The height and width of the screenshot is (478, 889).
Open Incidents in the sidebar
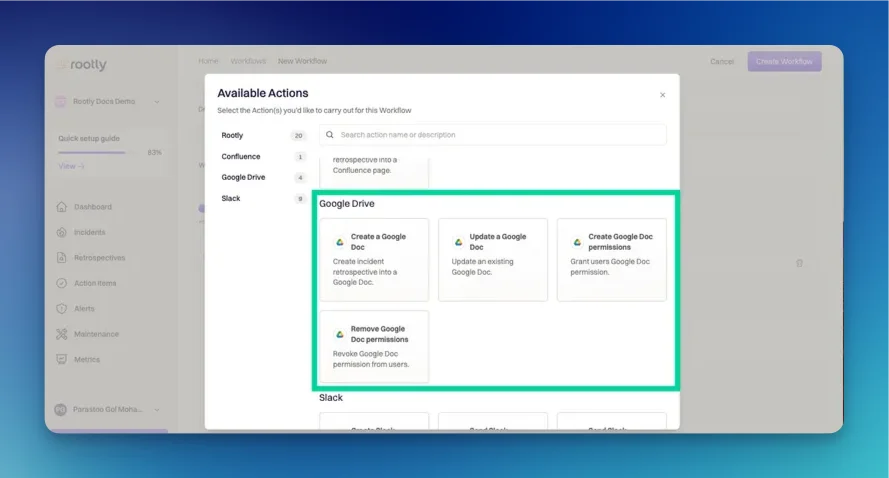(90, 232)
